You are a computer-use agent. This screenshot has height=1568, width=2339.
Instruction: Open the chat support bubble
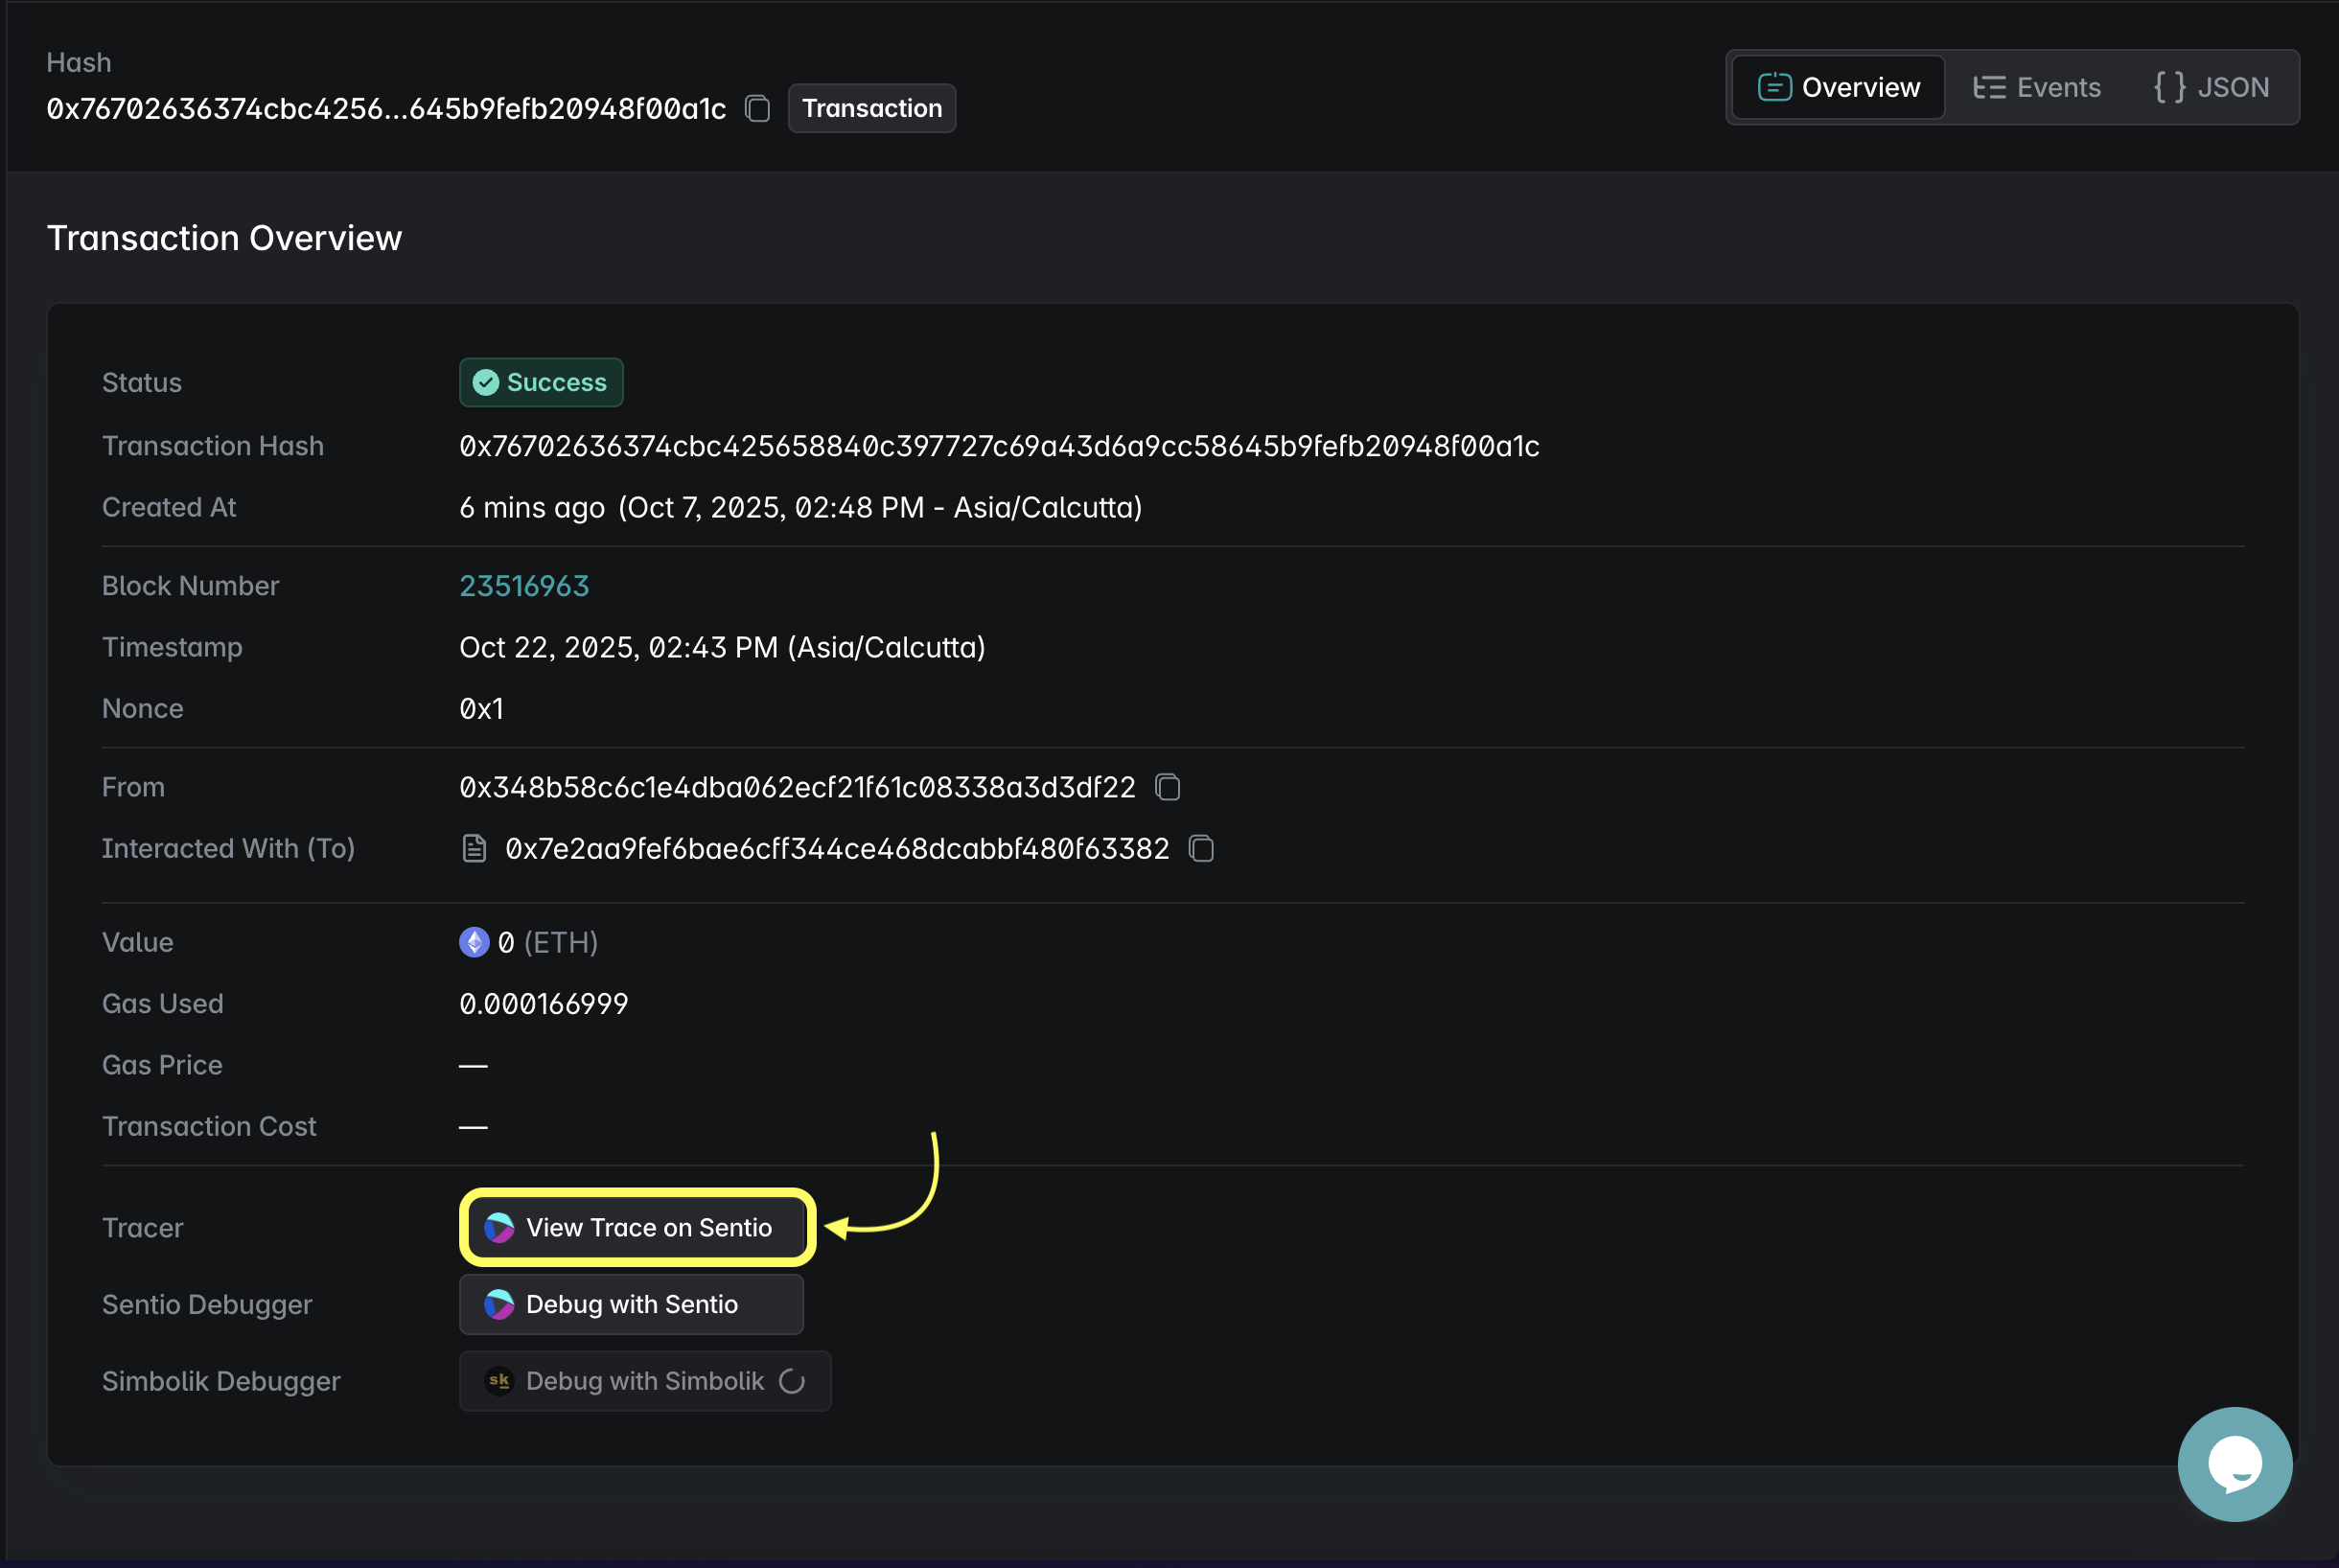pyautogui.click(x=2234, y=1463)
